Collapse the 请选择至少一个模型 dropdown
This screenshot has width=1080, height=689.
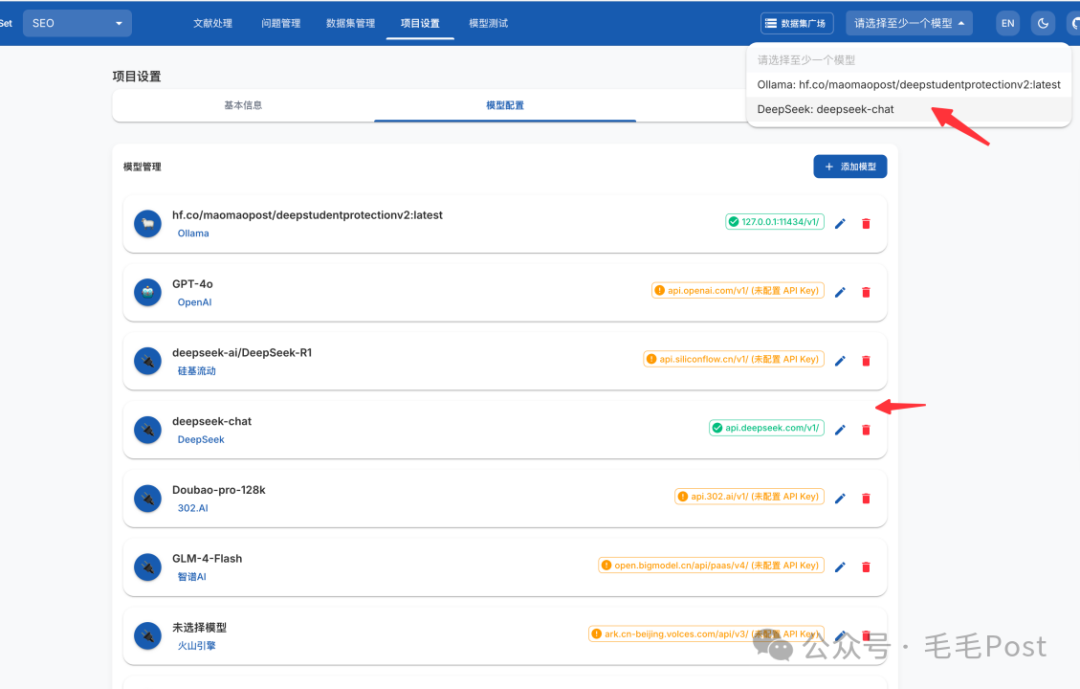coord(908,22)
